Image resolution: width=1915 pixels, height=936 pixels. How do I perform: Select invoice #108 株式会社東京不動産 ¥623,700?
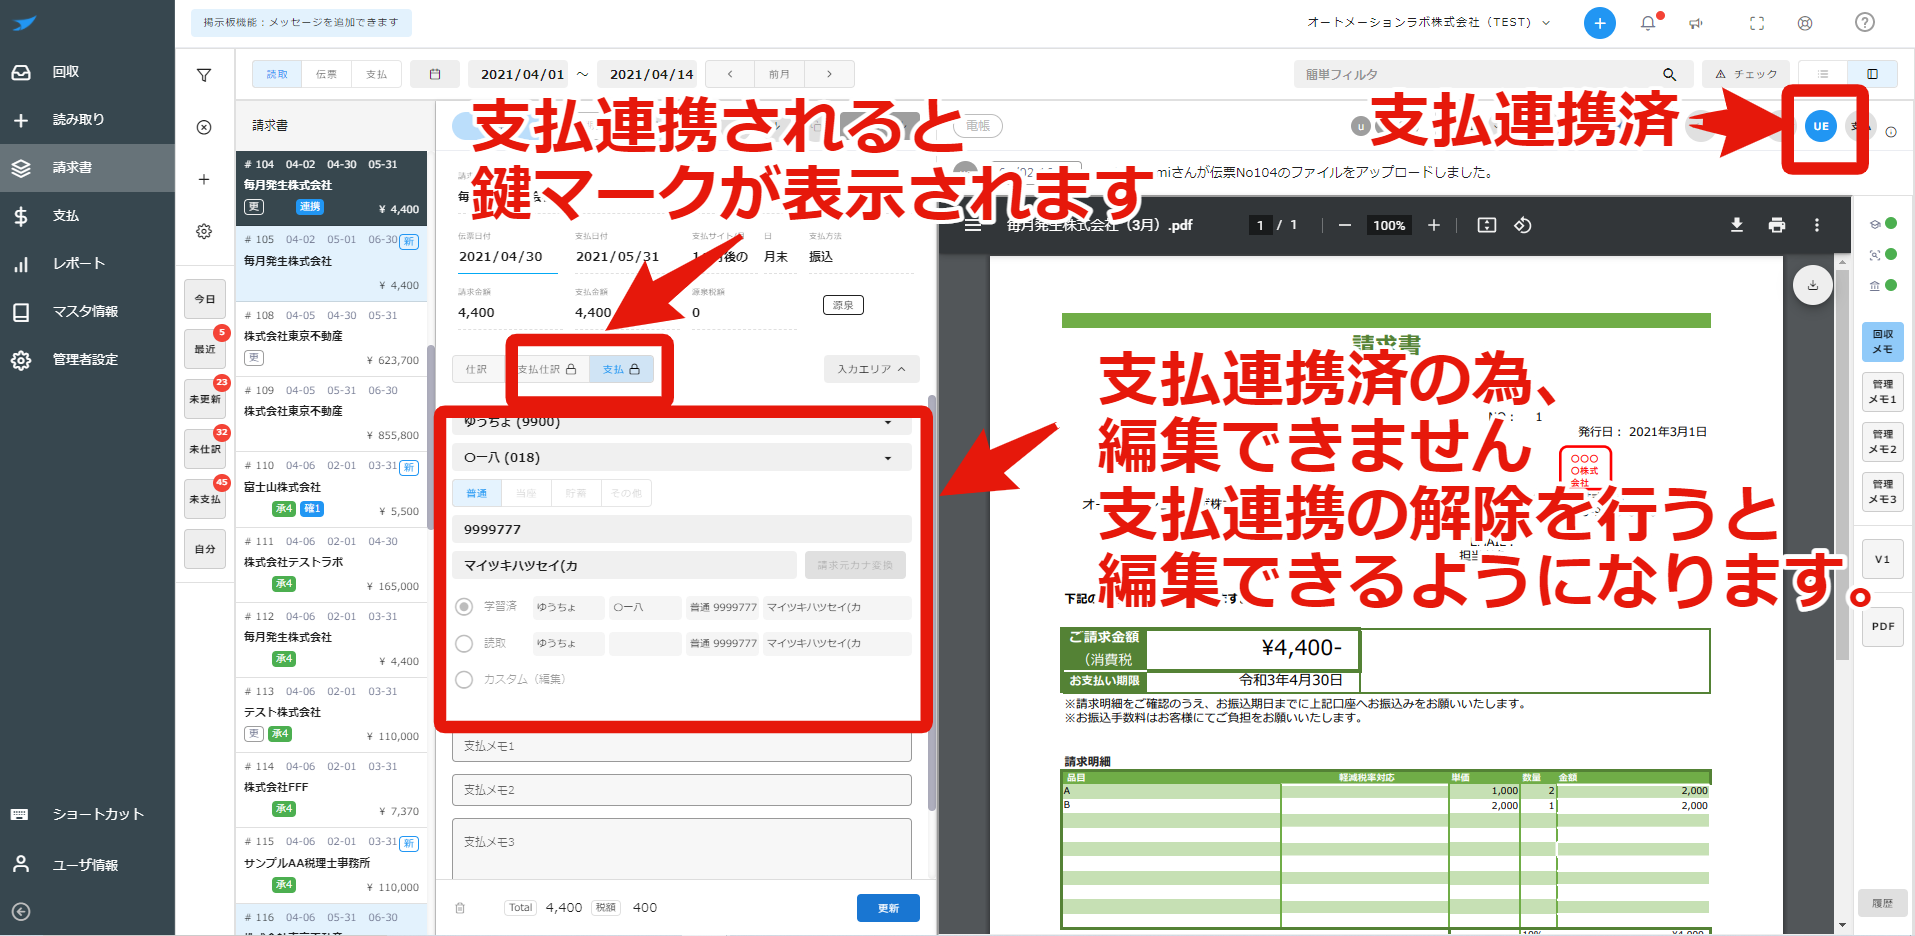[x=331, y=338]
